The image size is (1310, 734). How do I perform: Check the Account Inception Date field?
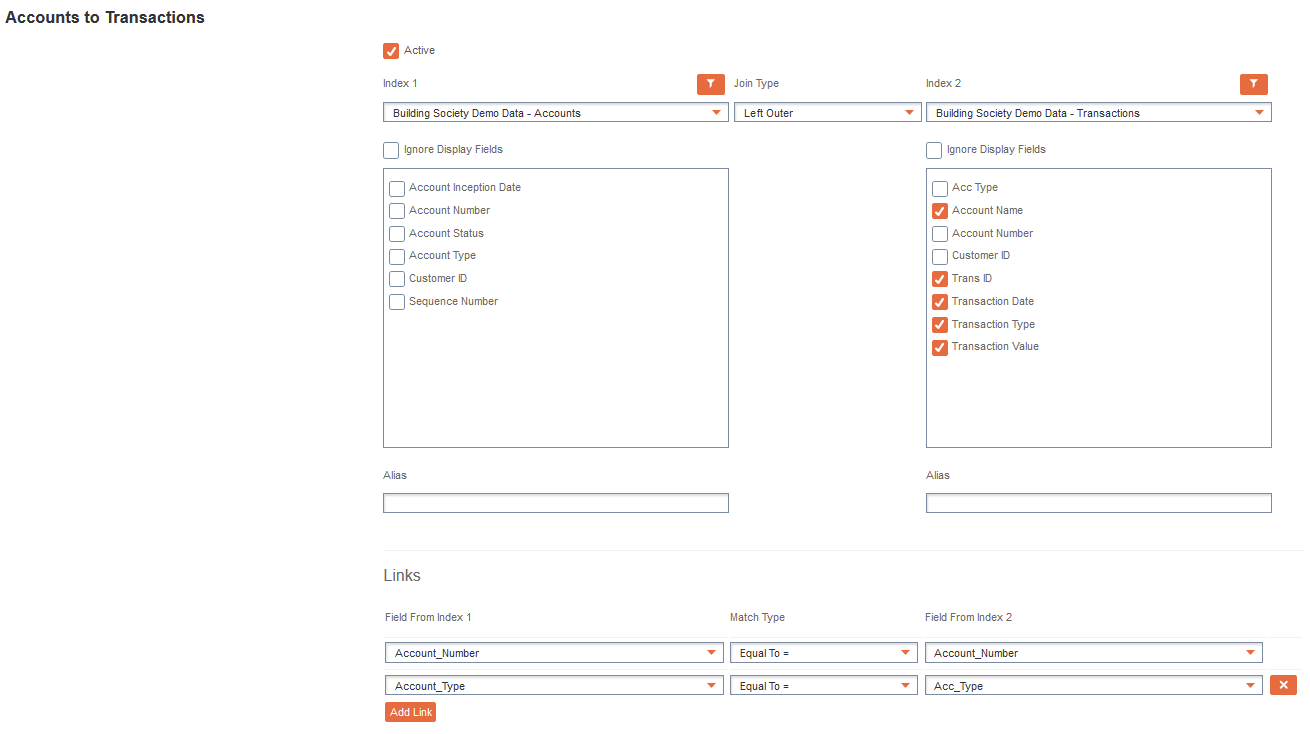click(397, 188)
